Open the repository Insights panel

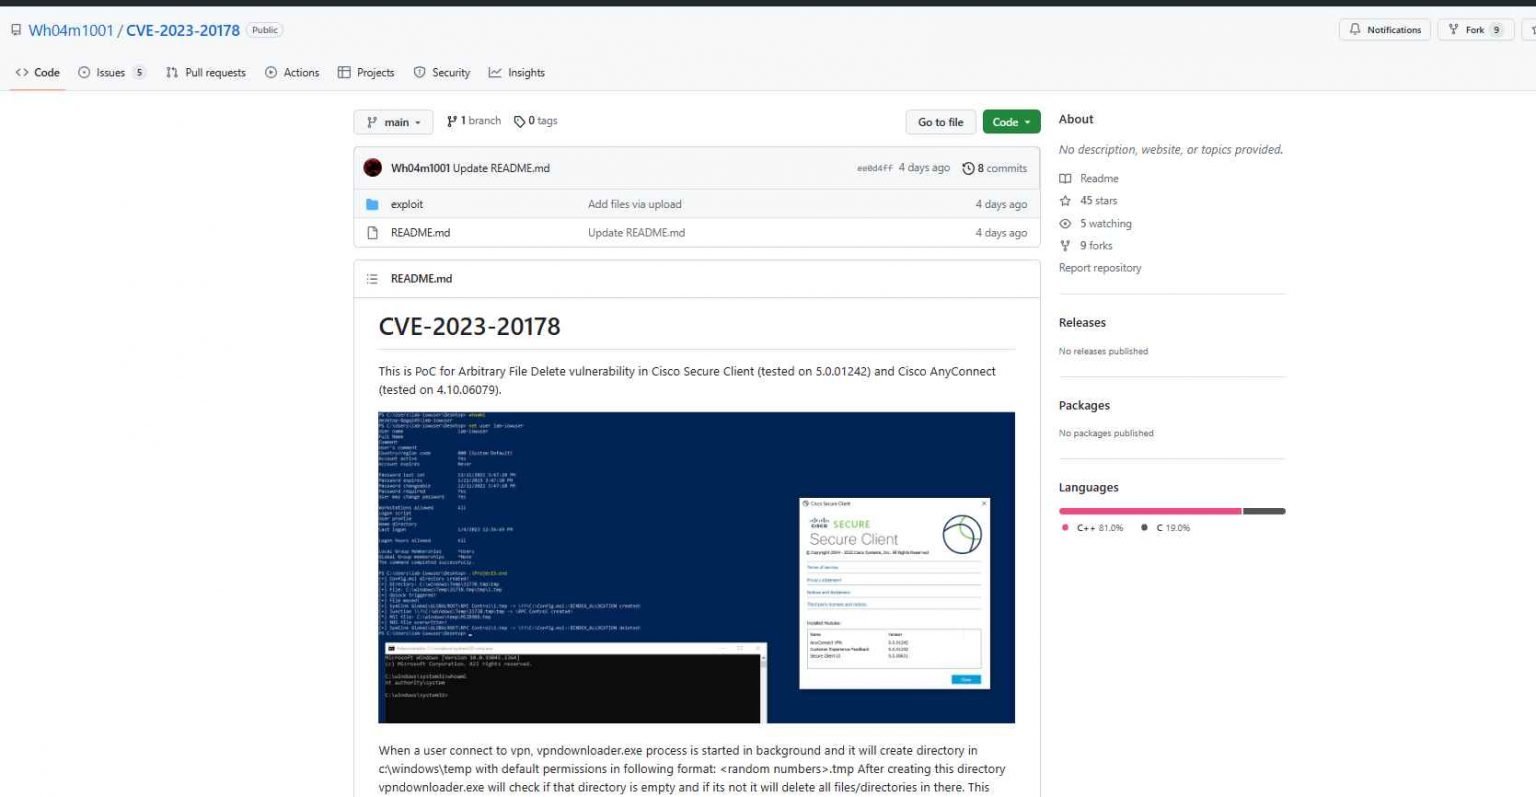[x=517, y=72]
